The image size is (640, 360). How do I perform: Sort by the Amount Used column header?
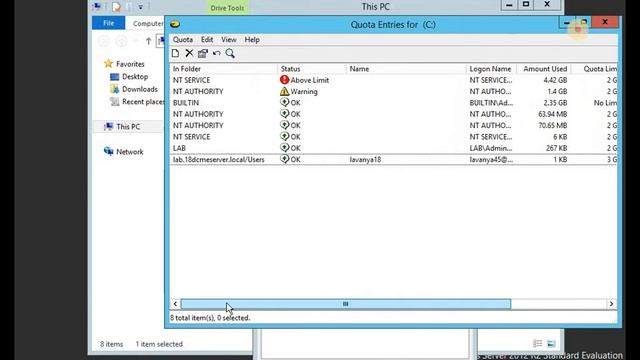pyautogui.click(x=544, y=69)
